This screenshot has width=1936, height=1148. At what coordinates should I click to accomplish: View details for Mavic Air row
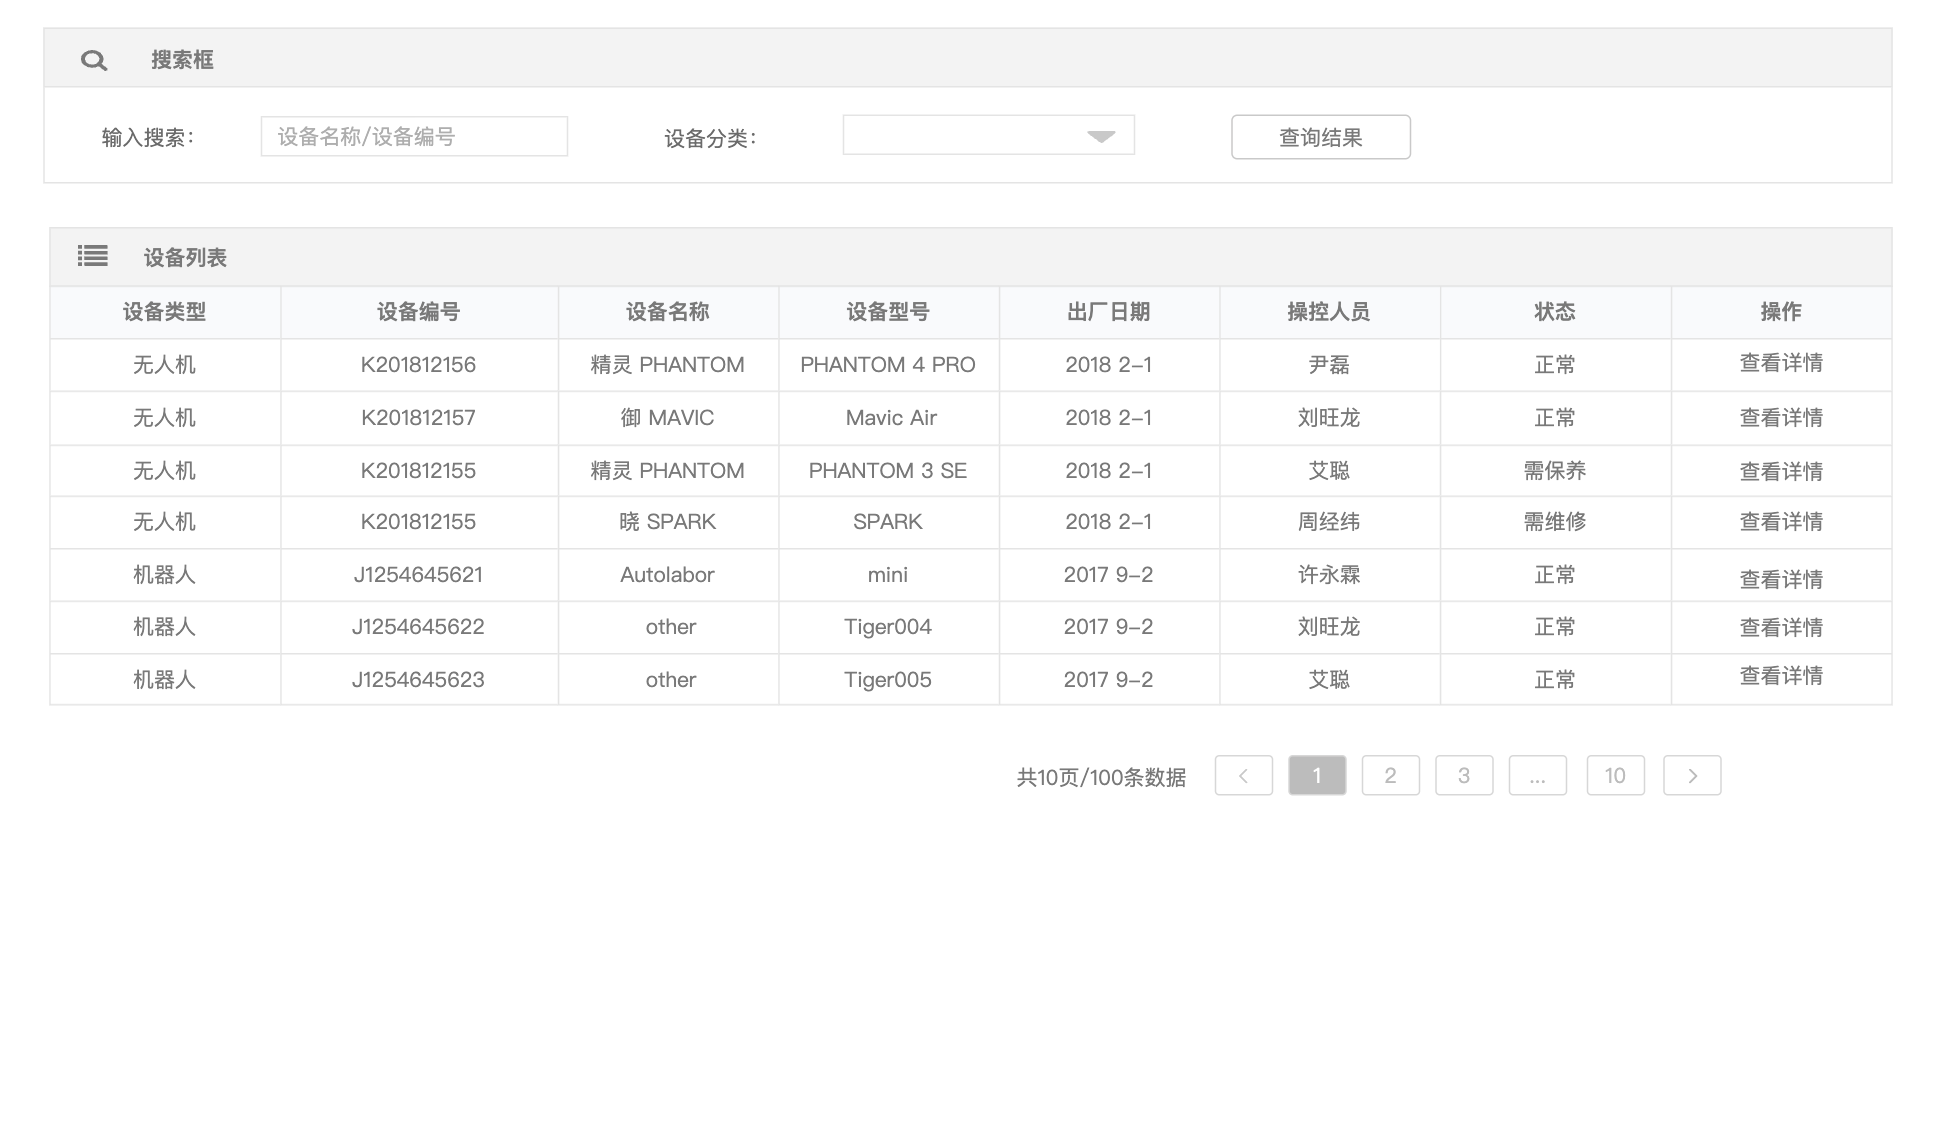[1780, 418]
